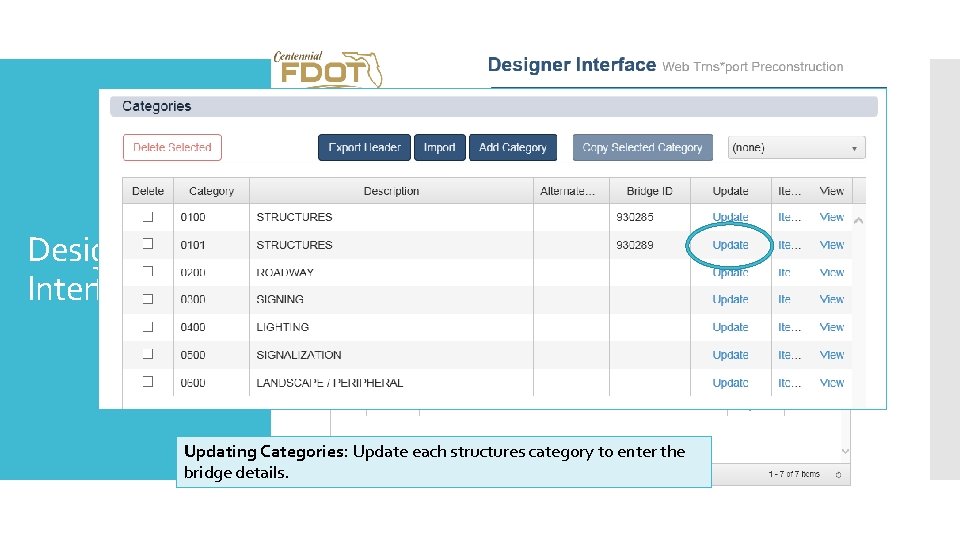Sort by the Bridge ID column header
Image resolution: width=960 pixels, height=540 pixels.
[650, 191]
